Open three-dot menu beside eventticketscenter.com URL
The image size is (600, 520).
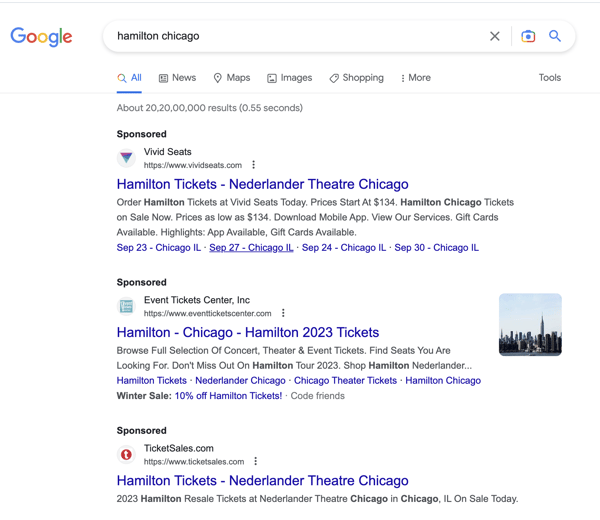tap(283, 313)
